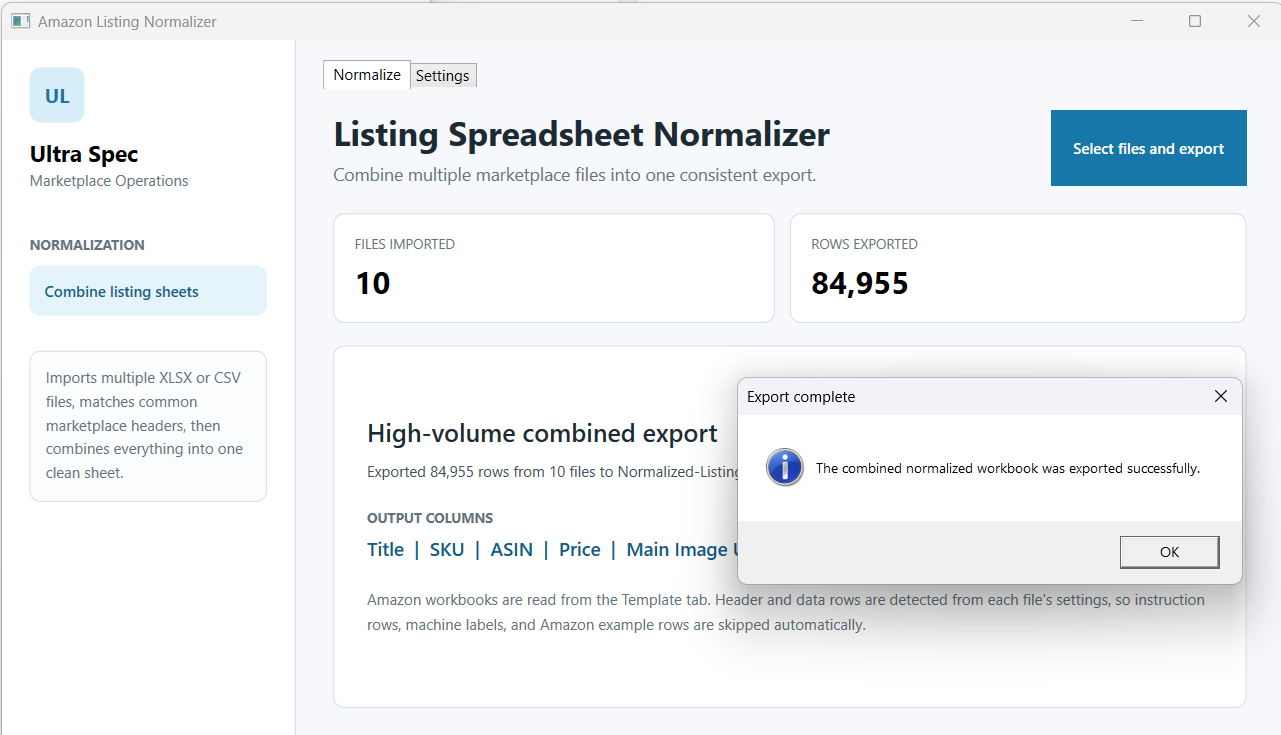This screenshot has height=735, width=1281.
Task: Open Combine listing sheets in sidebar
Action: pos(148,291)
